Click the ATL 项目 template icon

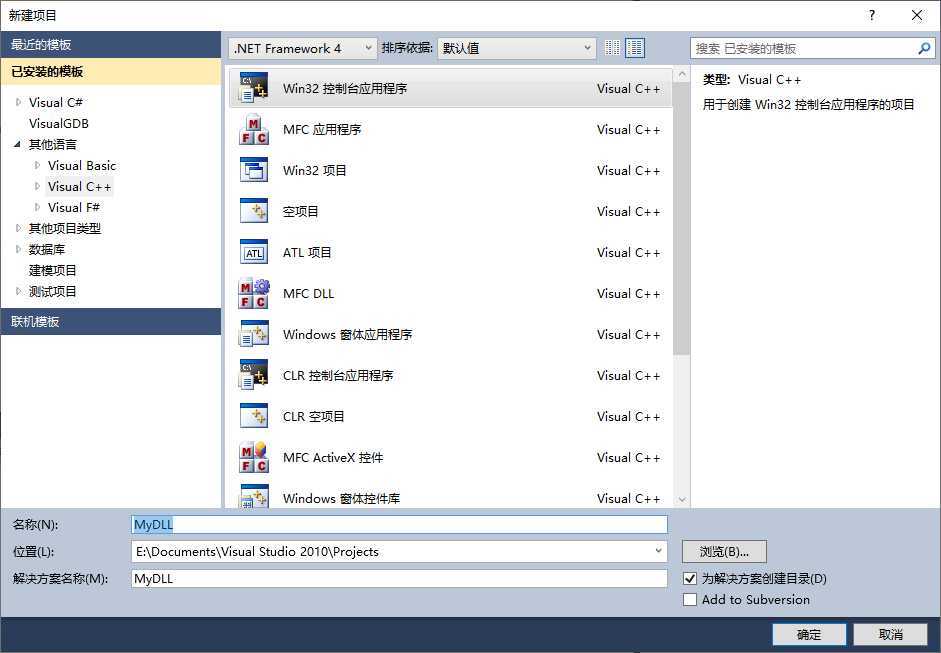pos(254,253)
